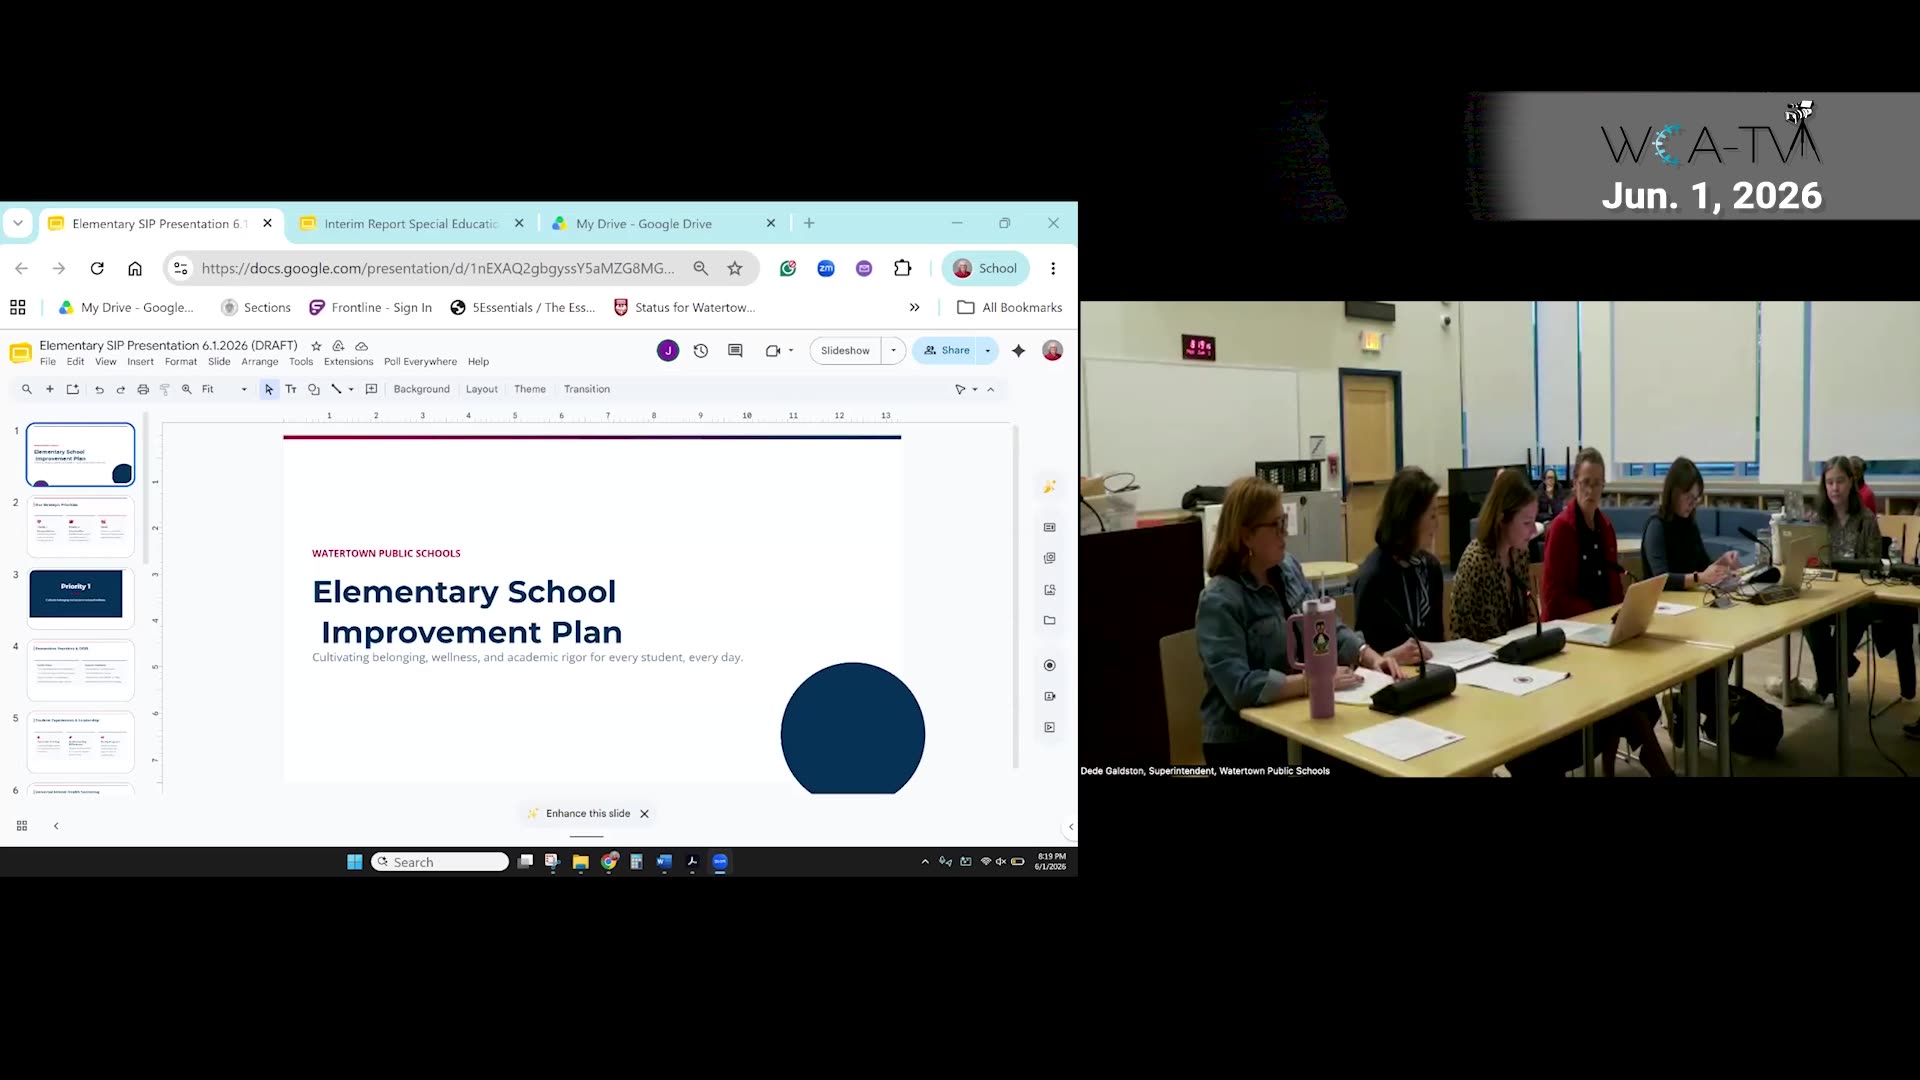Click the paint format icon
1920x1080 pixels.
[x=165, y=389]
